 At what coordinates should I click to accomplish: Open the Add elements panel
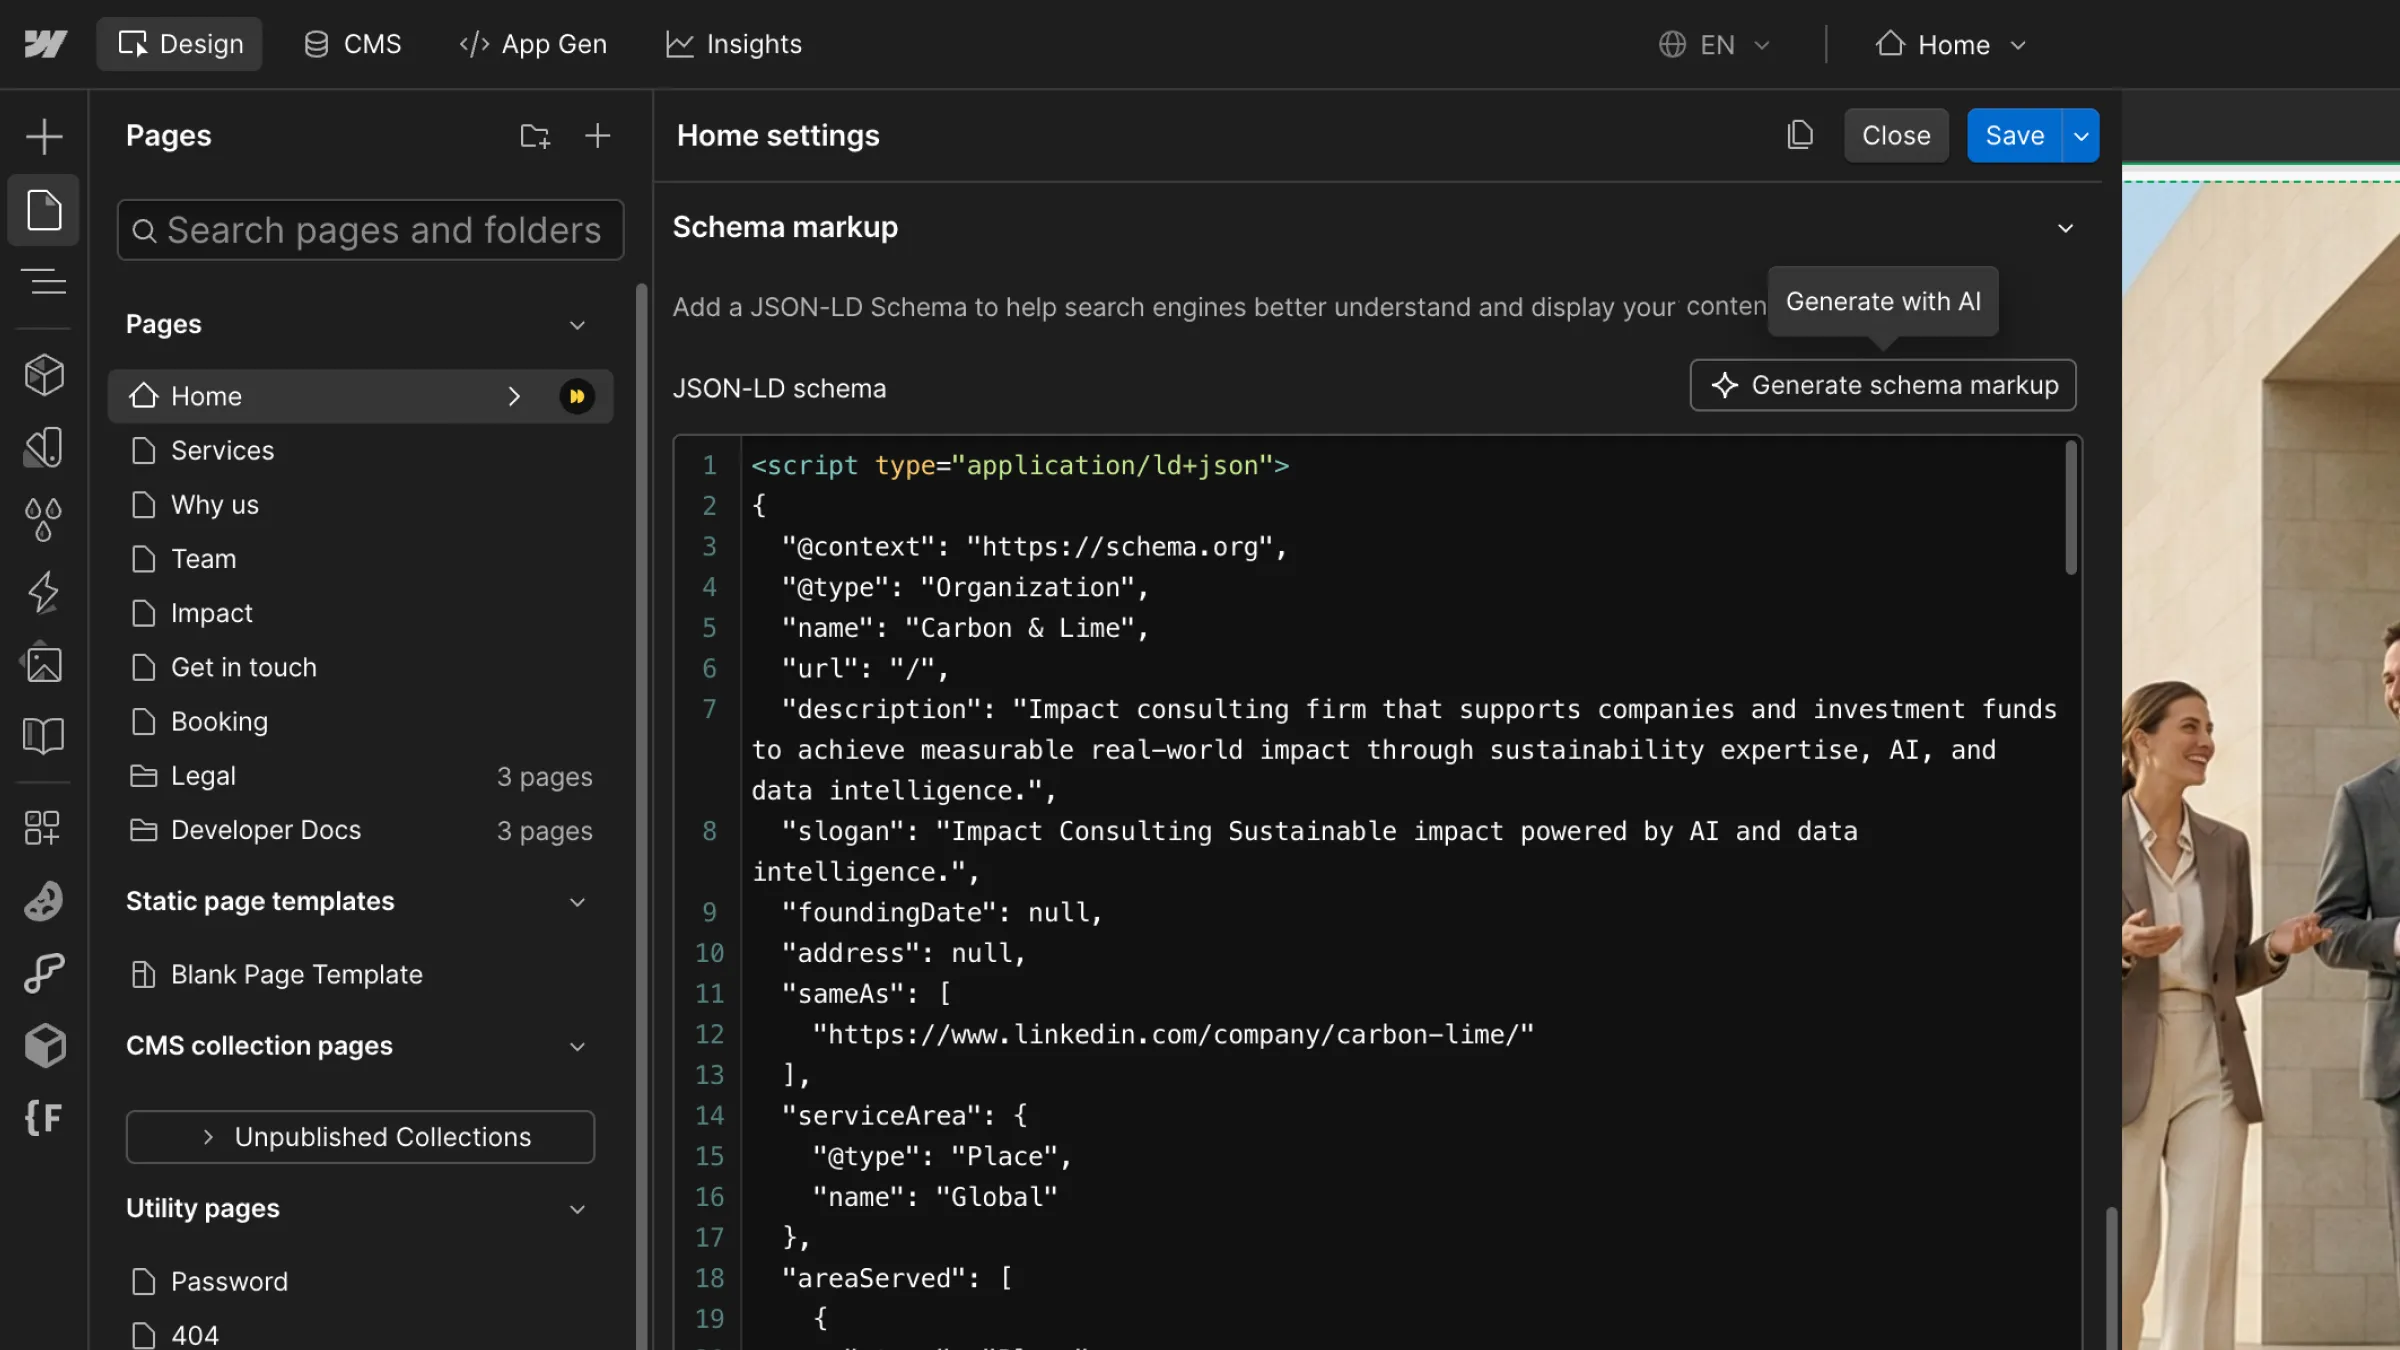click(44, 135)
